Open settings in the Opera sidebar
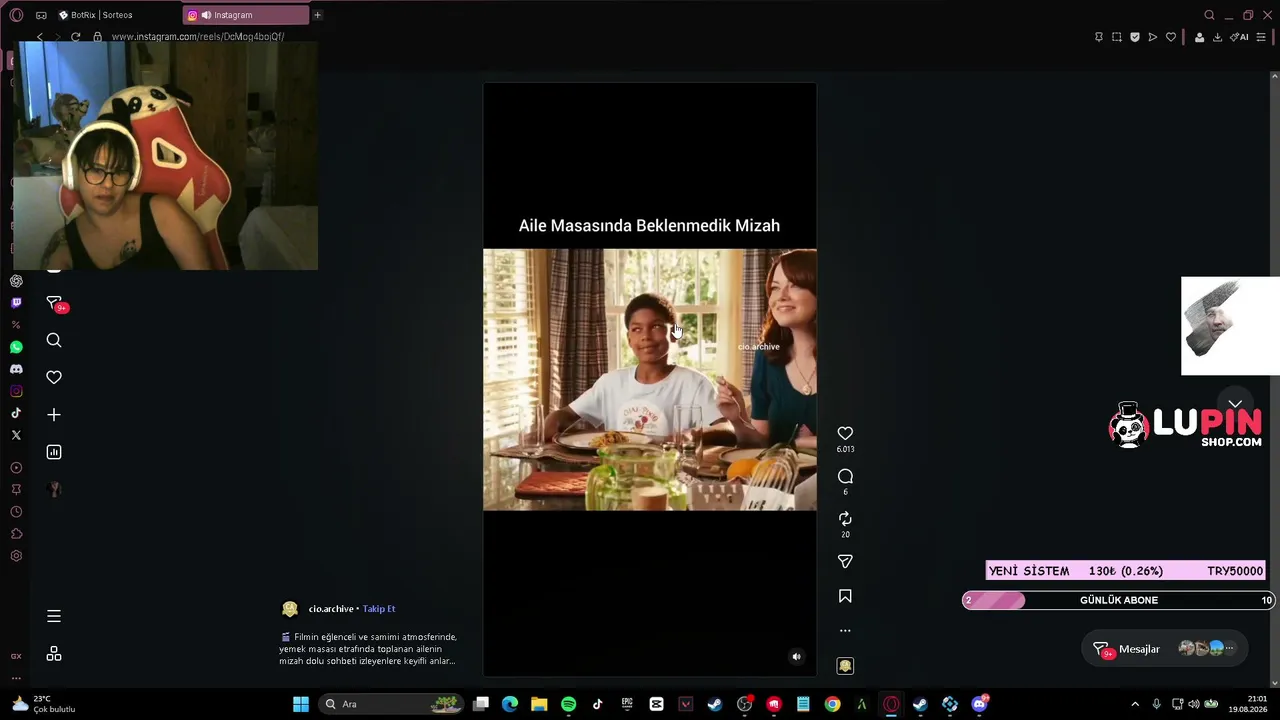 pyautogui.click(x=16, y=556)
